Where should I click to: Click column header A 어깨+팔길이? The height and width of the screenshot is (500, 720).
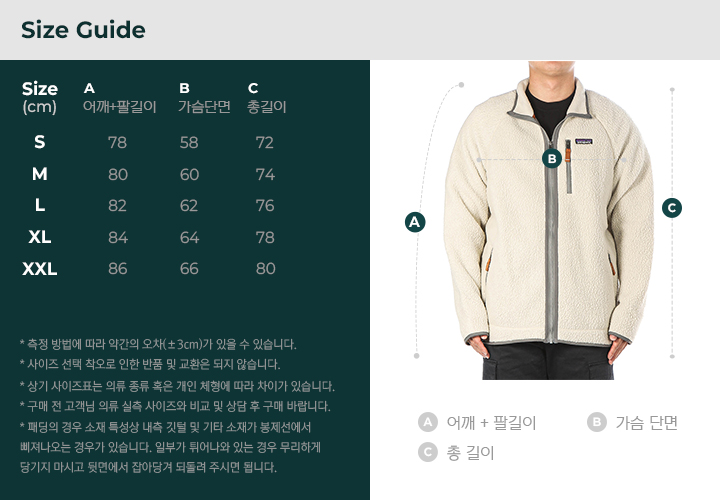[119, 98]
